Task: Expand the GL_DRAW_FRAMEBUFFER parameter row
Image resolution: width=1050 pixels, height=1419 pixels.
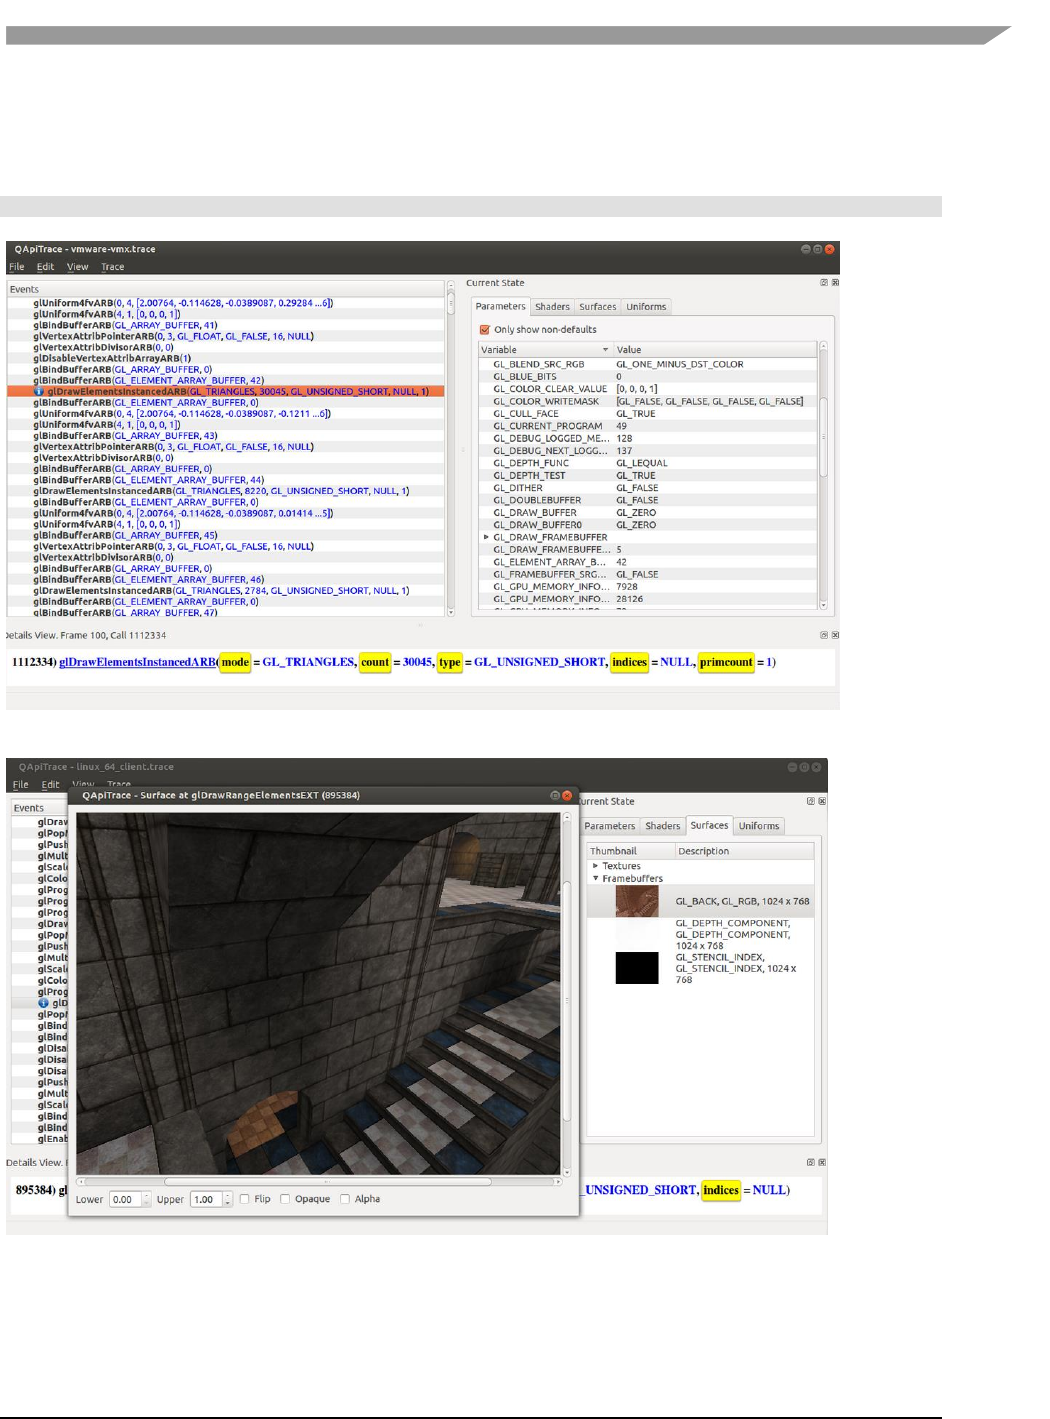Action: (486, 537)
